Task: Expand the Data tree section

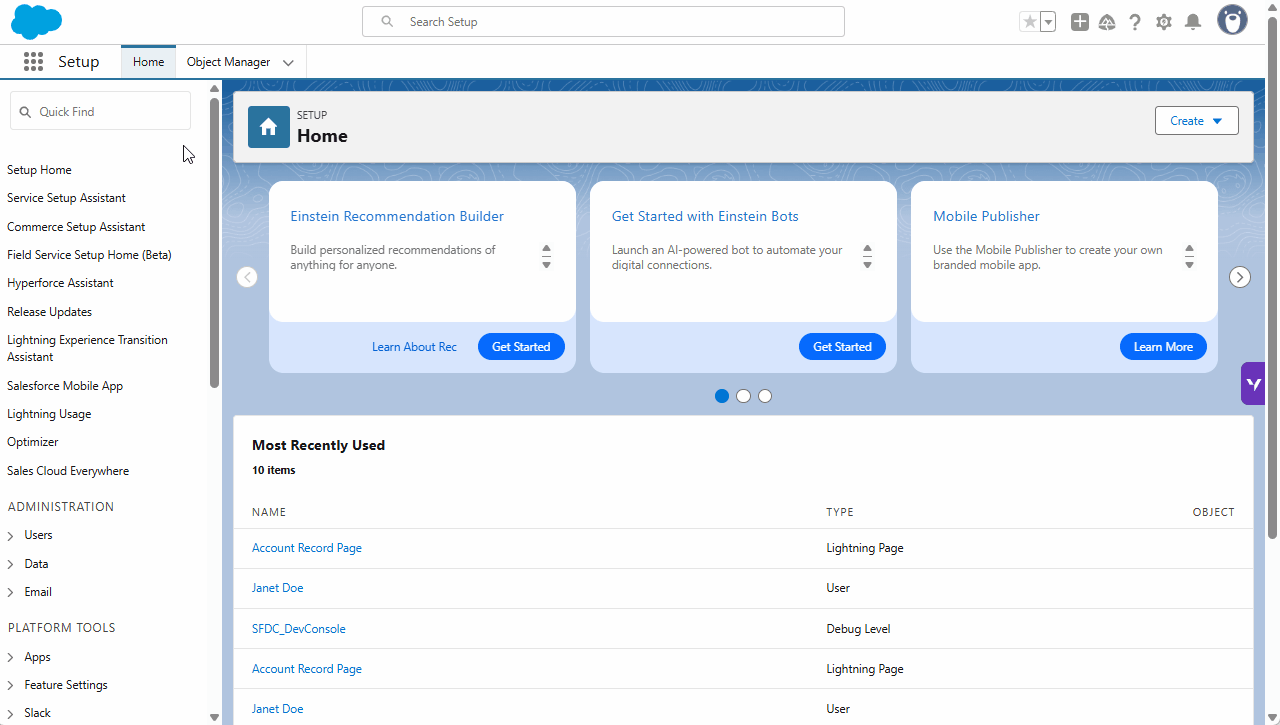Action: coord(10,564)
